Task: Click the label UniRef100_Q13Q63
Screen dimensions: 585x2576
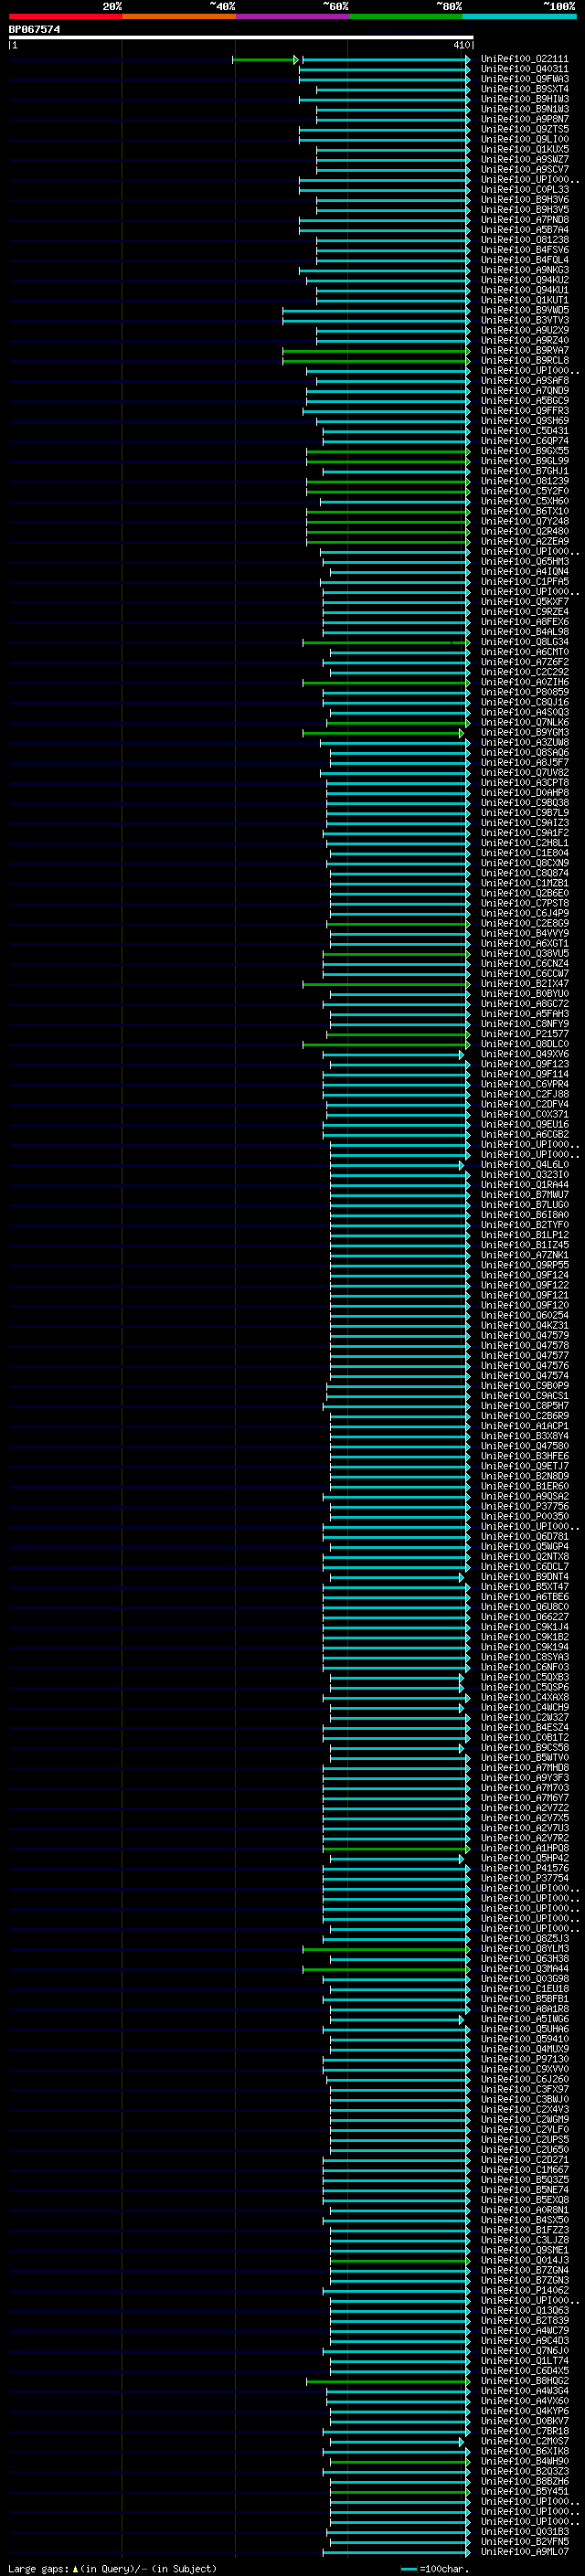Action: tap(525, 2310)
